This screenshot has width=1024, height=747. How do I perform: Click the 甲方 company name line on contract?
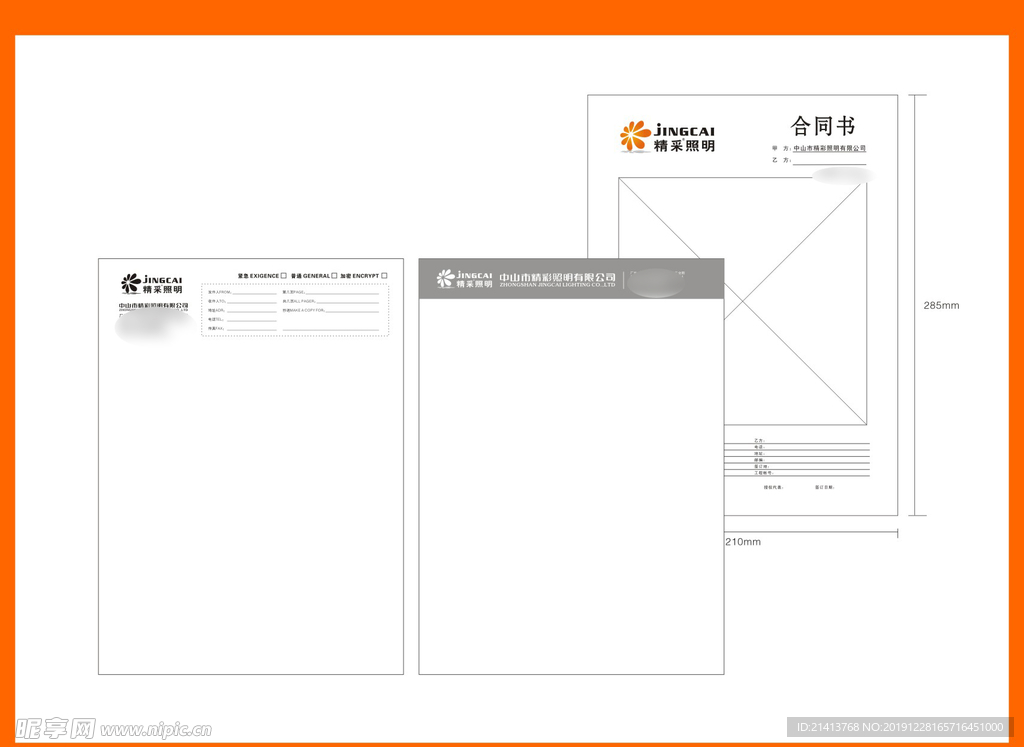coord(829,149)
